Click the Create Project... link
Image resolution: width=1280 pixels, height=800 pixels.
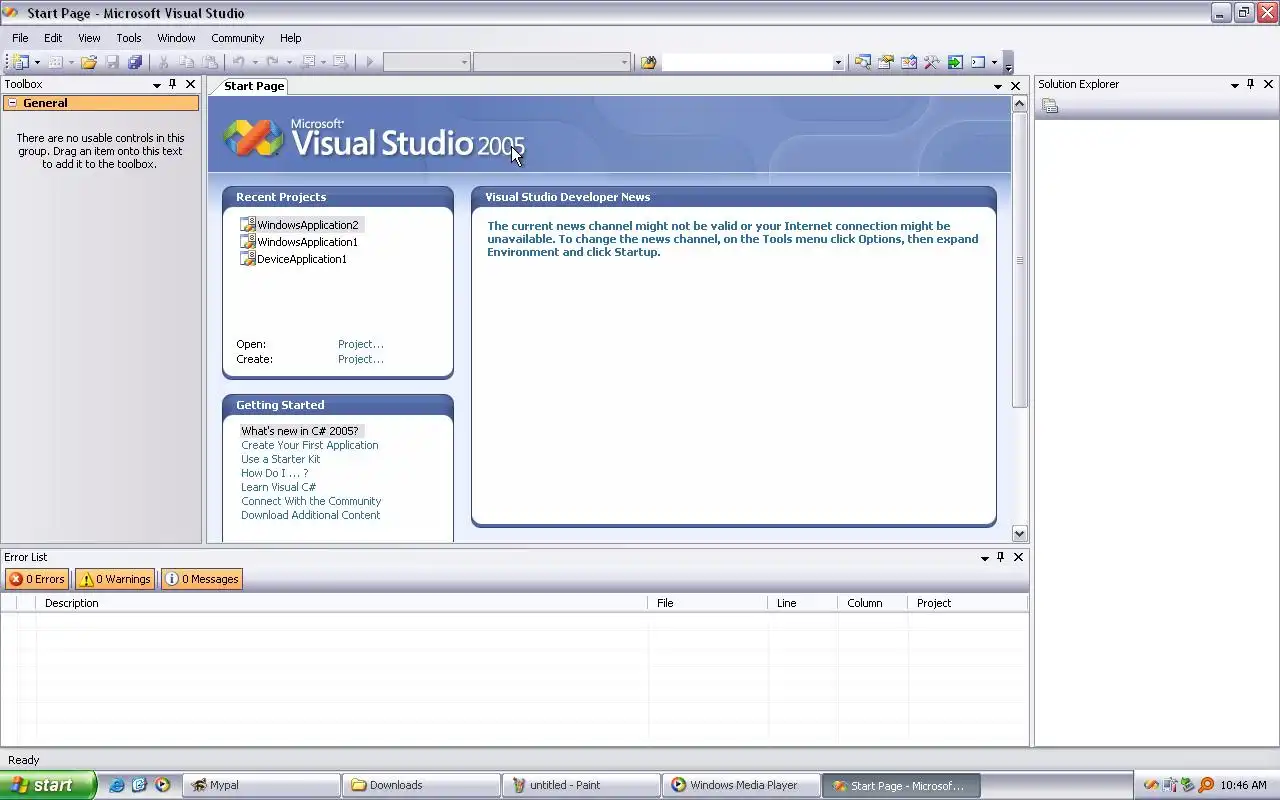pyautogui.click(x=360, y=359)
